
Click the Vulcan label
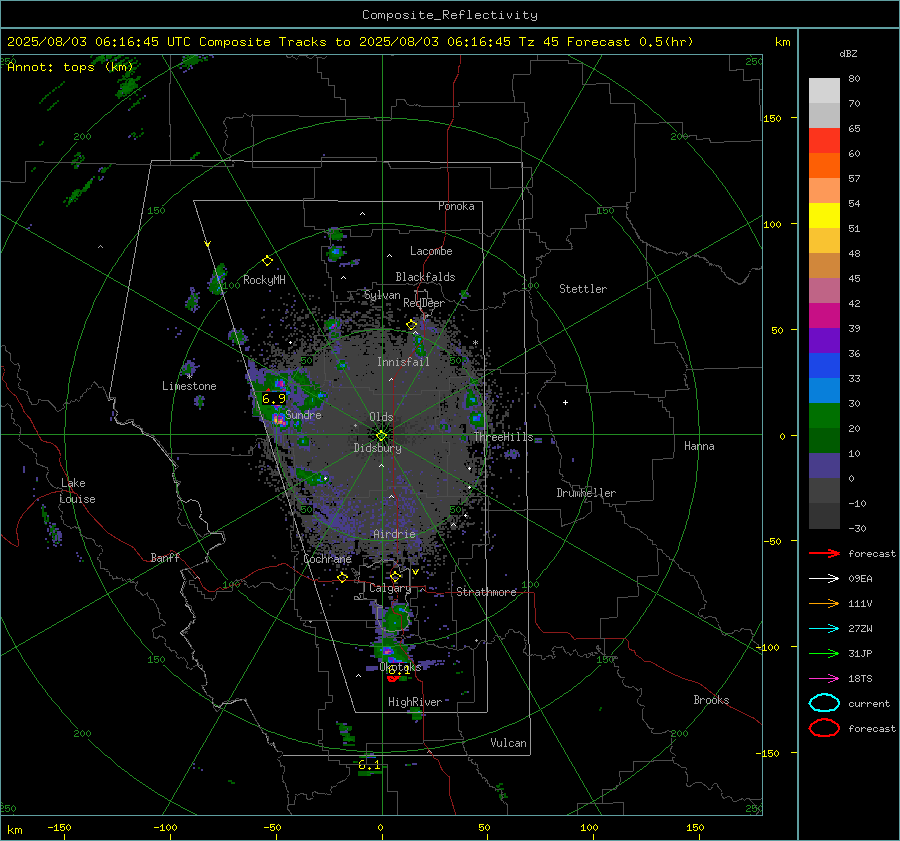[x=509, y=743]
